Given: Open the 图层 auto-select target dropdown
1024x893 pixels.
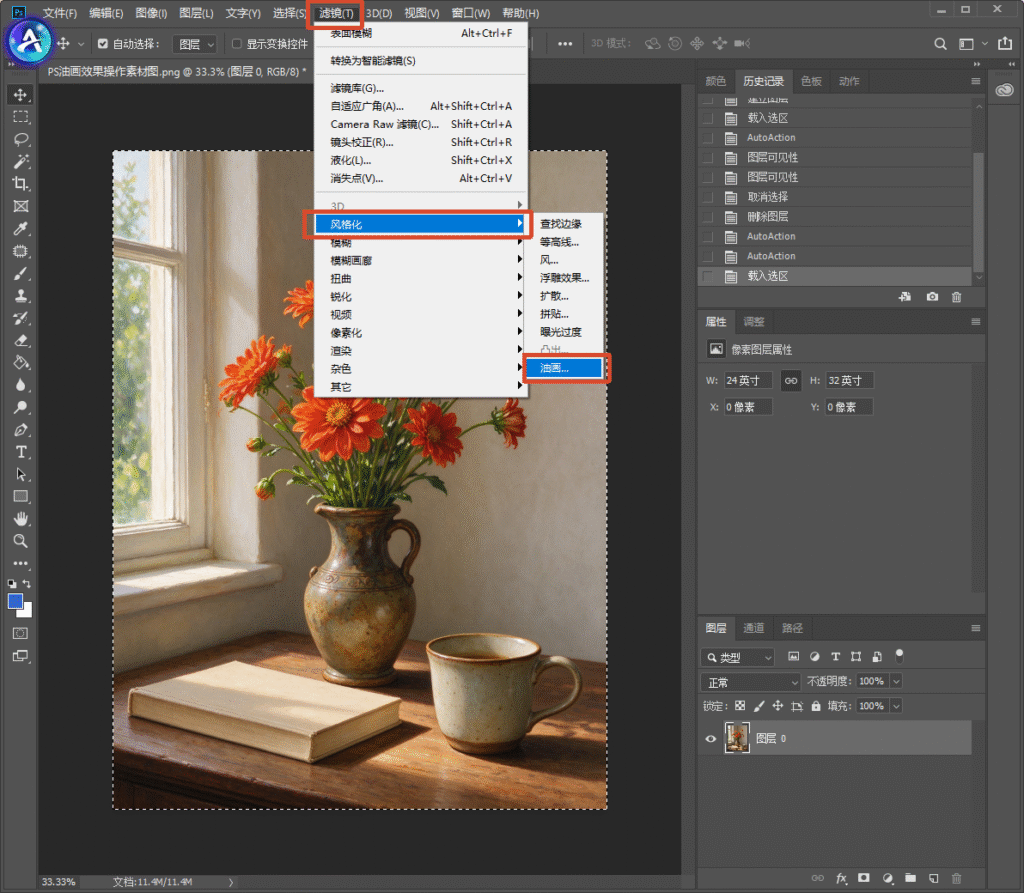Looking at the screenshot, I should coord(195,44).
